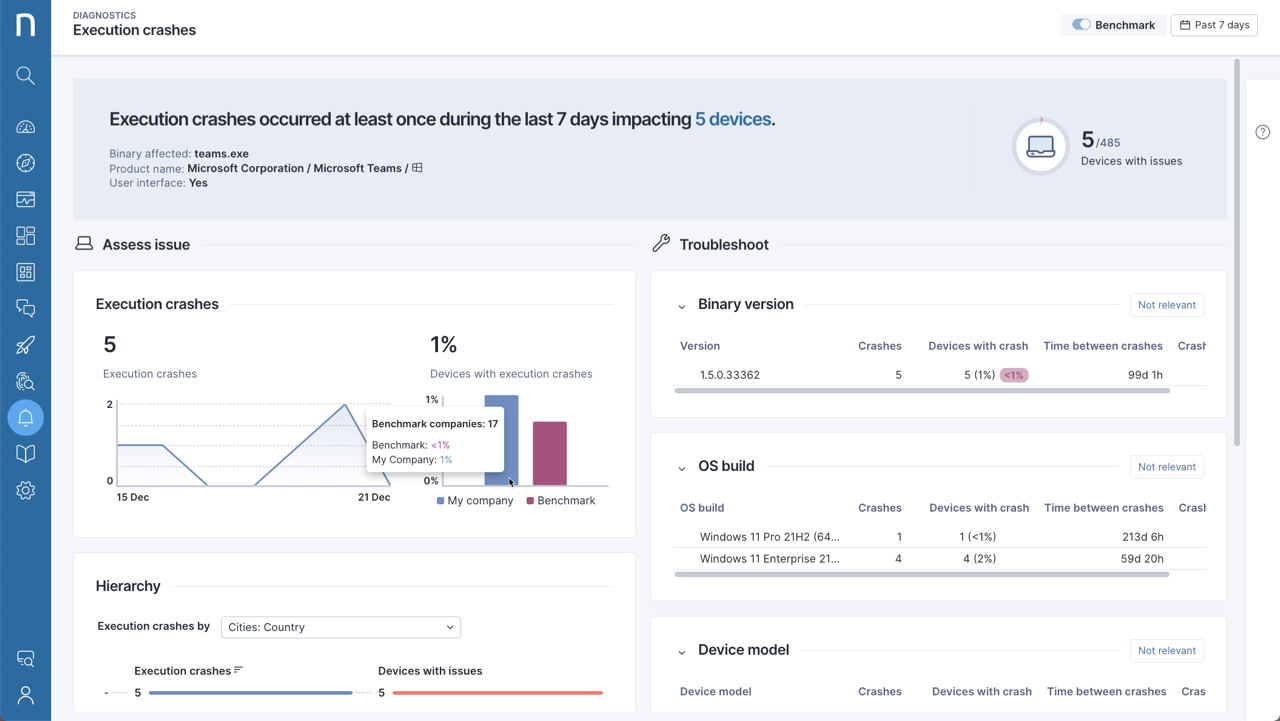
Task: Open the book icon in the sidebar
Action: pos(26,454)
